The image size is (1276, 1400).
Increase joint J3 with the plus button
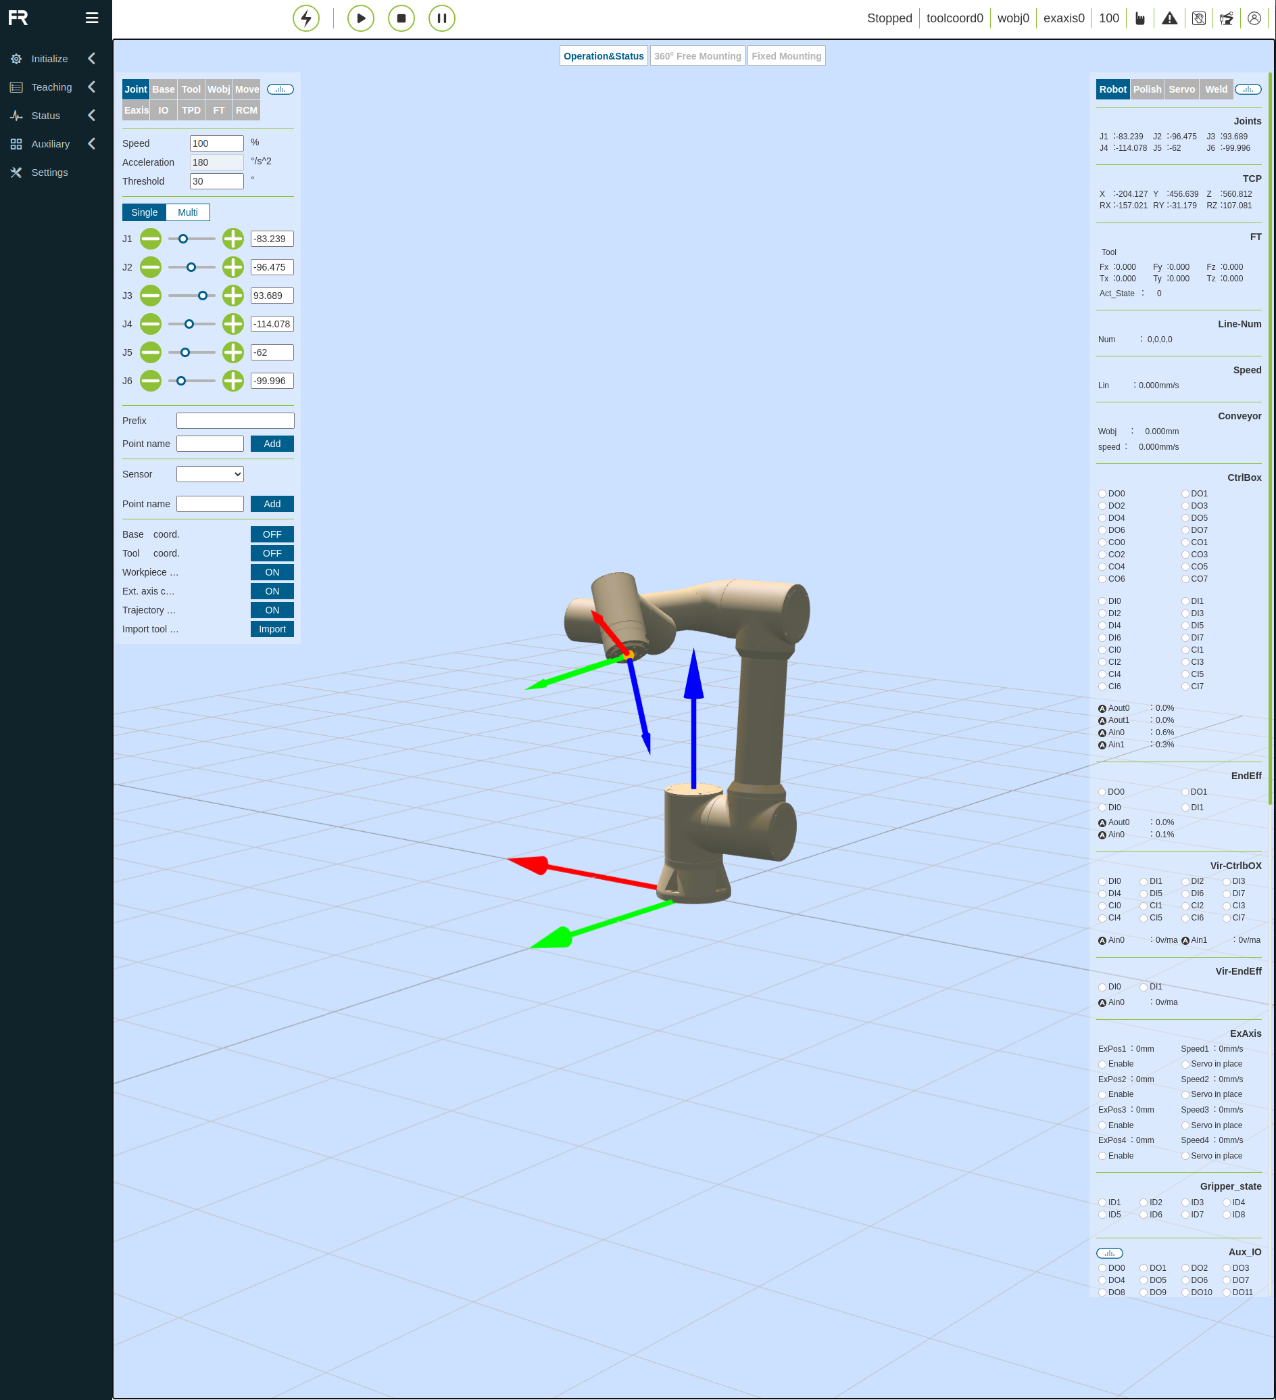[233, 295]
